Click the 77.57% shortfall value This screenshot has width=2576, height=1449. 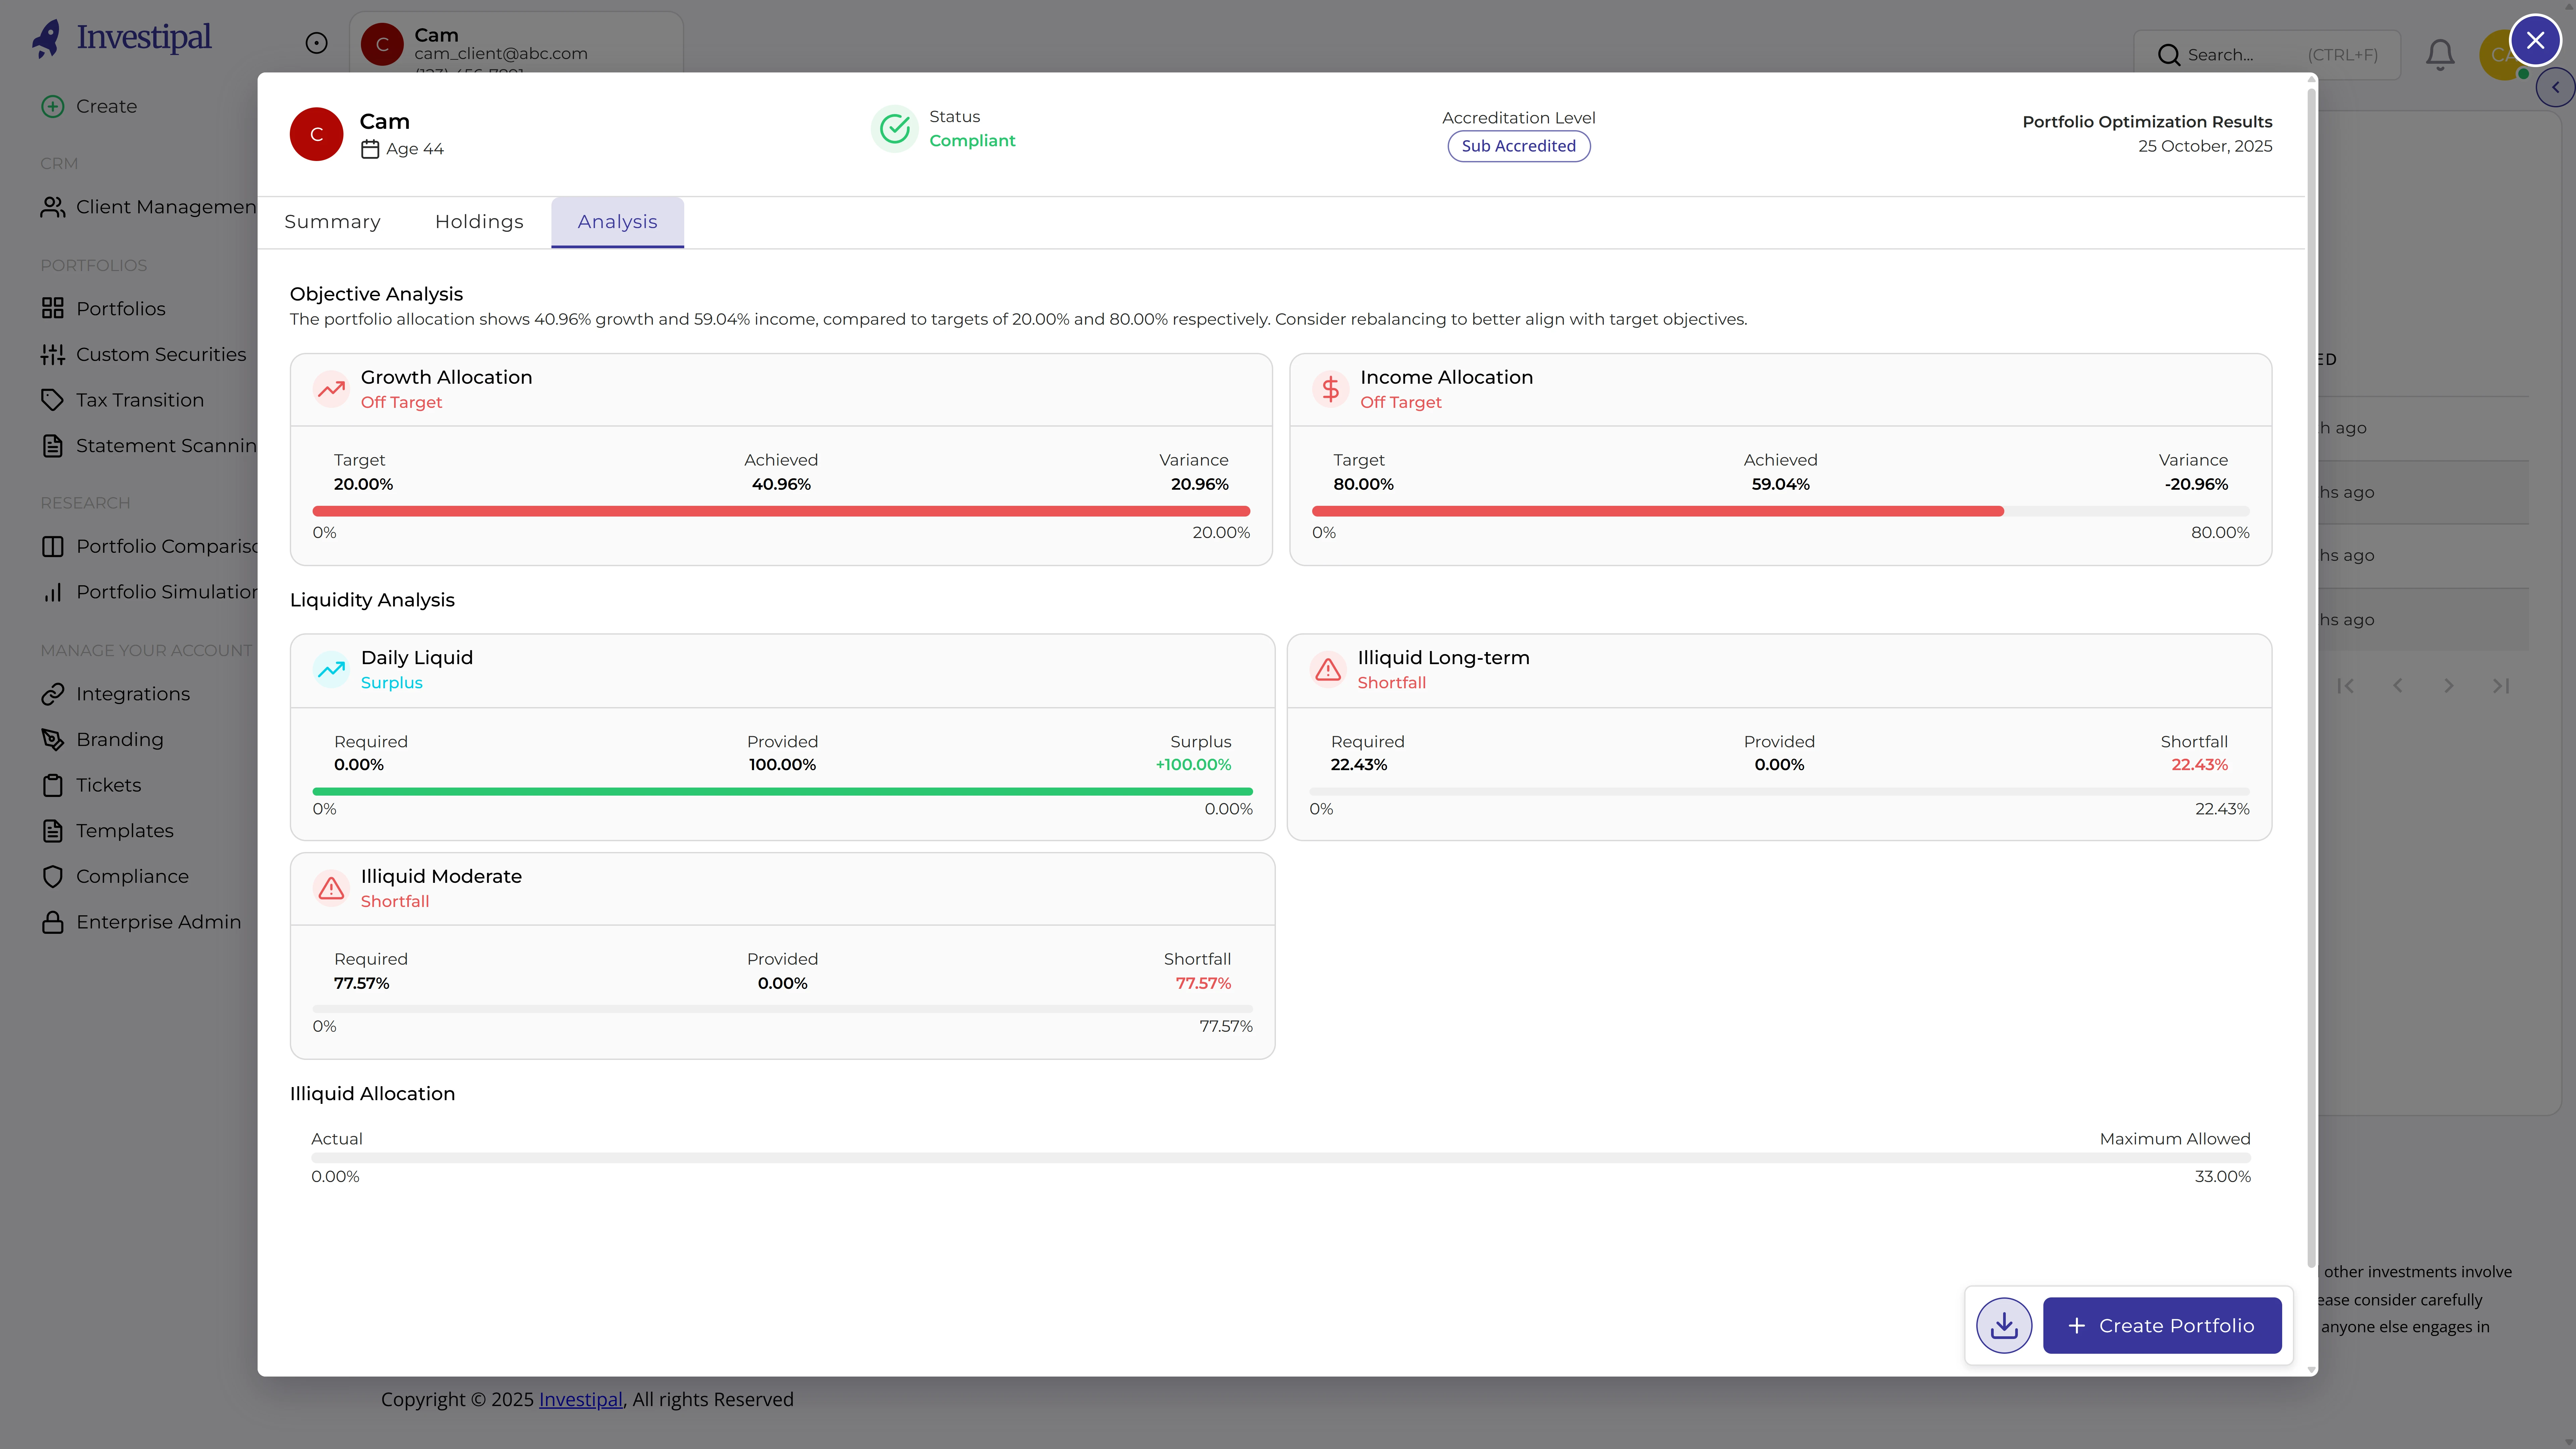1203,984
